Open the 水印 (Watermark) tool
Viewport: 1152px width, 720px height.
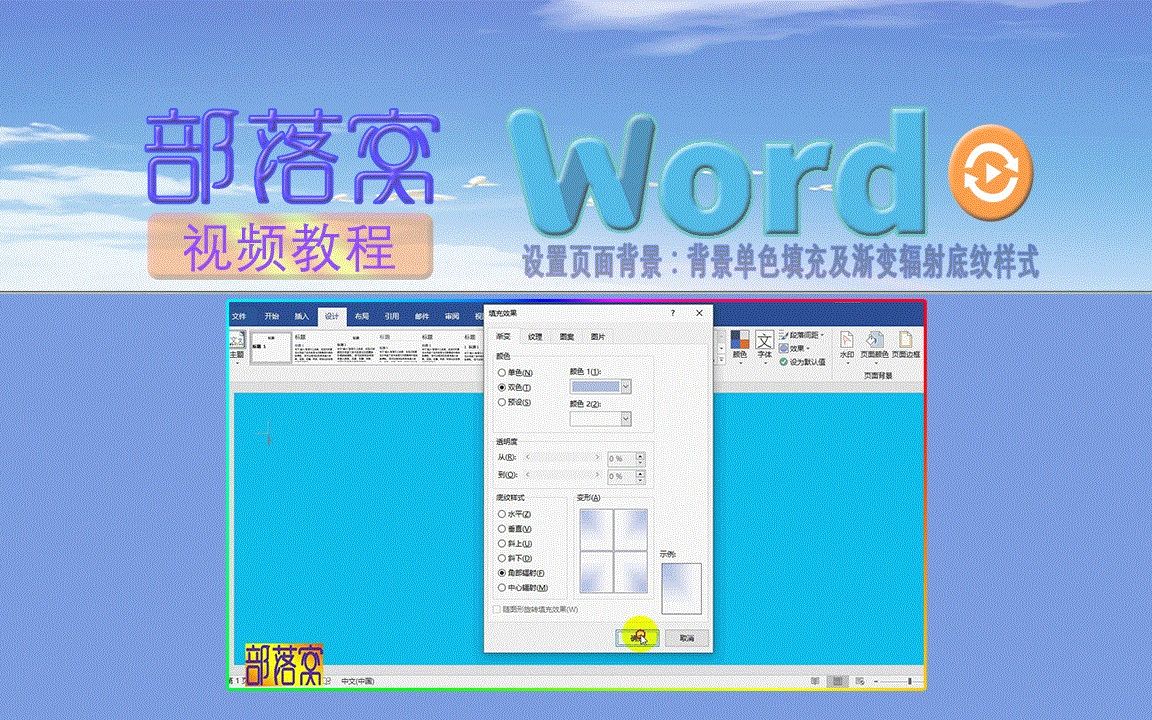pyautogui.click(x=847, y=345)
